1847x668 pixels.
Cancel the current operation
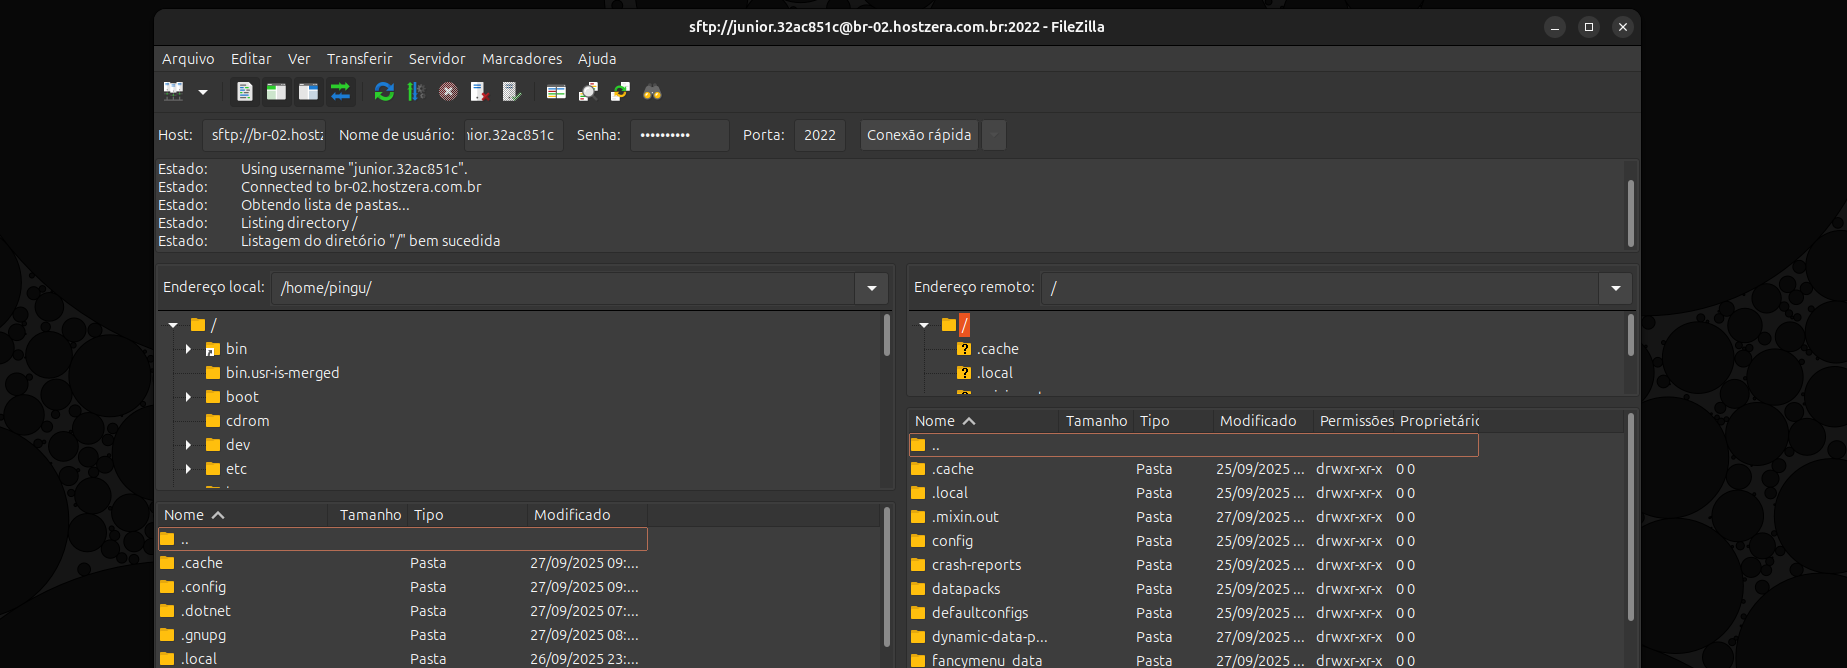[x=448, y=92]
